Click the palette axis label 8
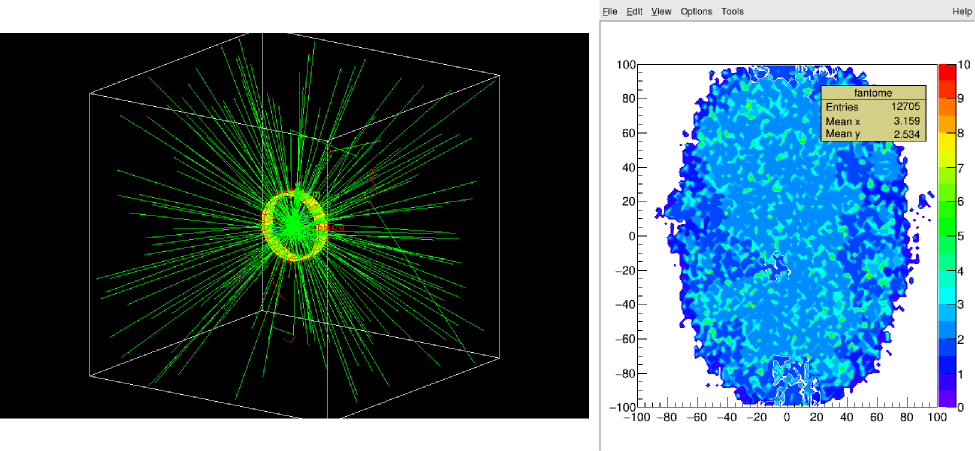This screenshot has height=451, width=975. 959,133
